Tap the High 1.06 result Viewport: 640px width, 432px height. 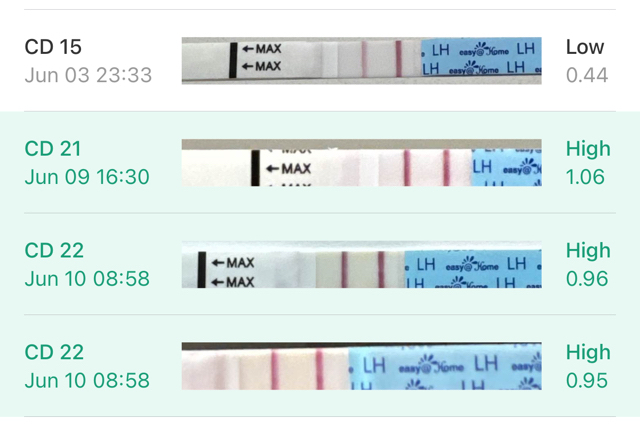[588, 163]
